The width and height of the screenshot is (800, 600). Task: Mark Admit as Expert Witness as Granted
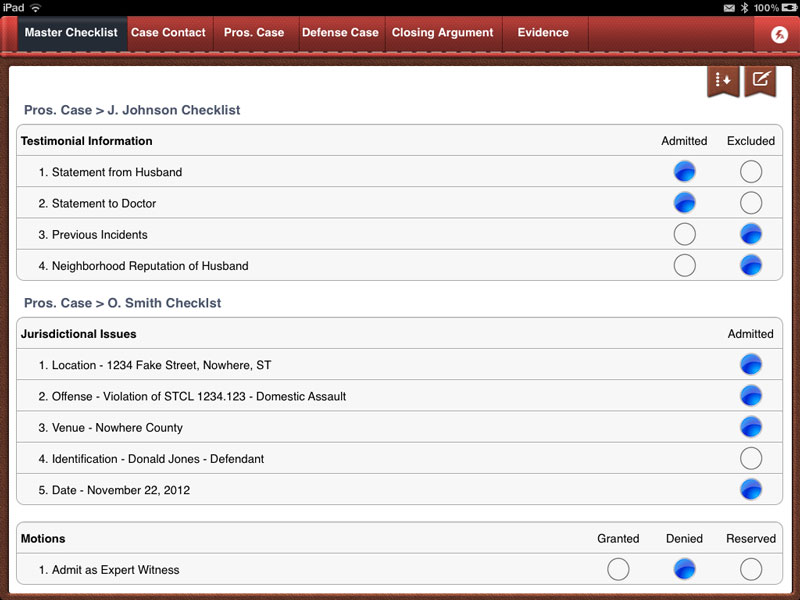click(618, 569)
